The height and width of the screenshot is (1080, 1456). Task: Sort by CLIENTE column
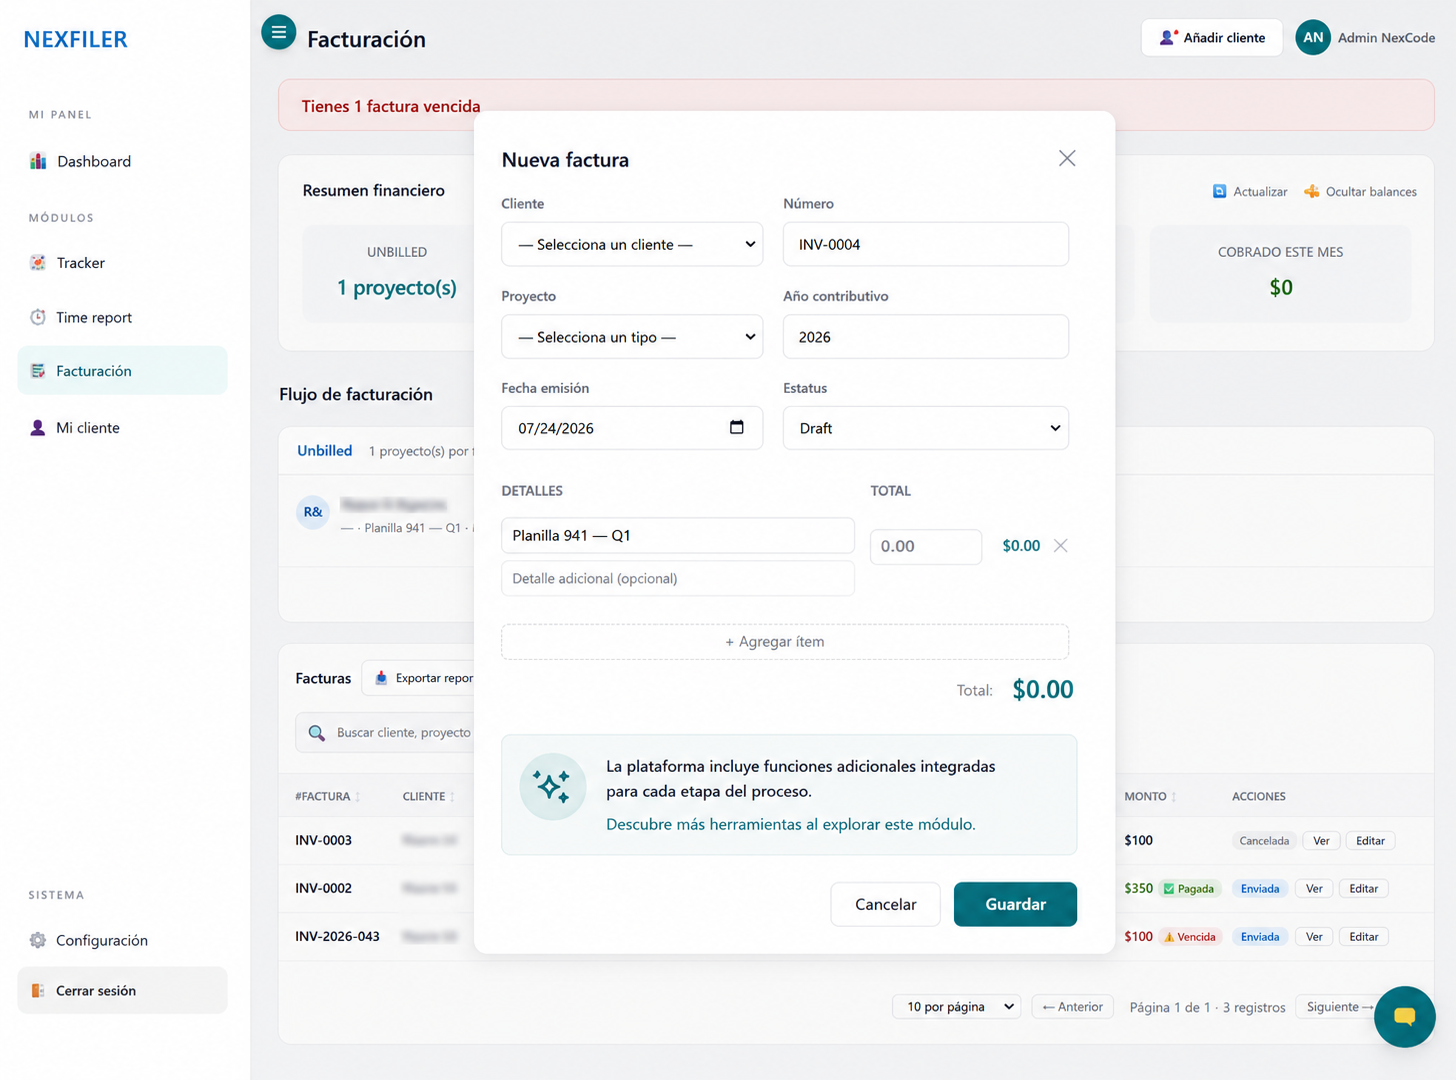coord(429,797)
